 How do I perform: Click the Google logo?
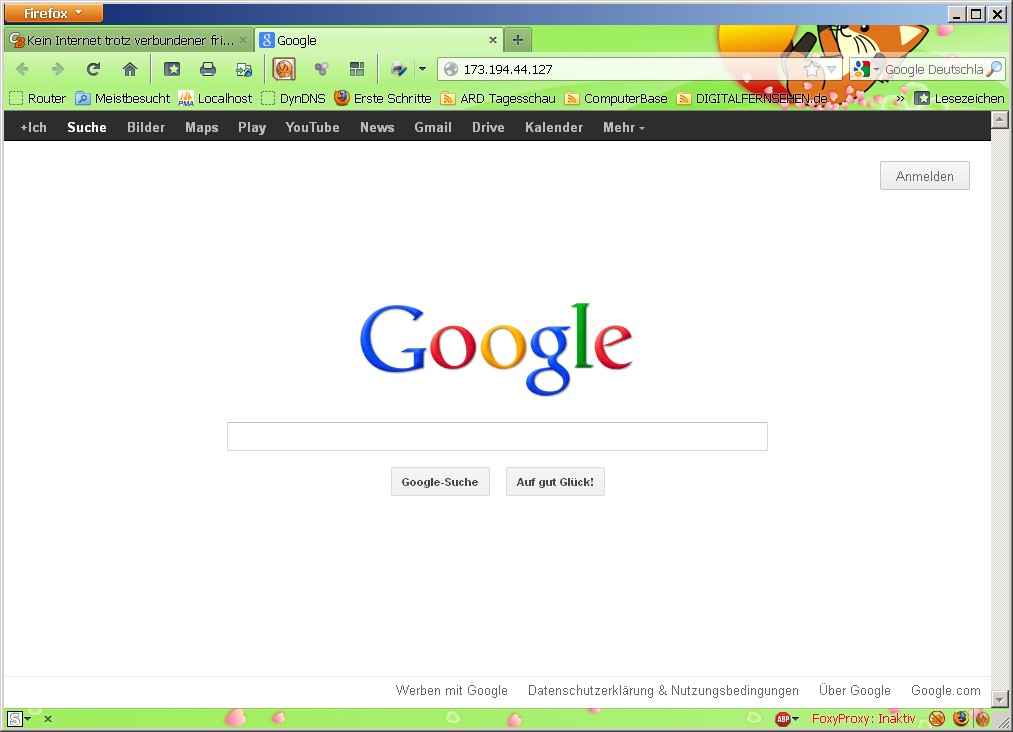[x=496, y=348]
